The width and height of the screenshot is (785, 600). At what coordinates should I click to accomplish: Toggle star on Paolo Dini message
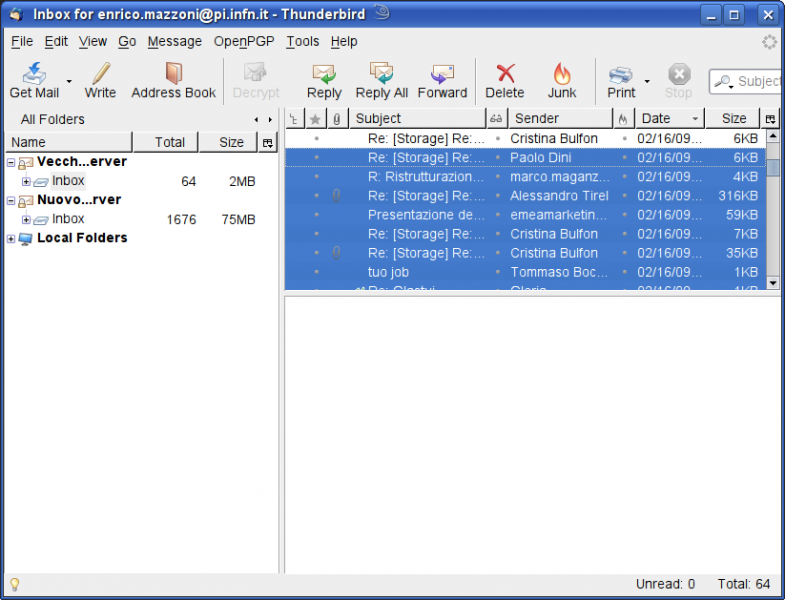pos(316,157)
